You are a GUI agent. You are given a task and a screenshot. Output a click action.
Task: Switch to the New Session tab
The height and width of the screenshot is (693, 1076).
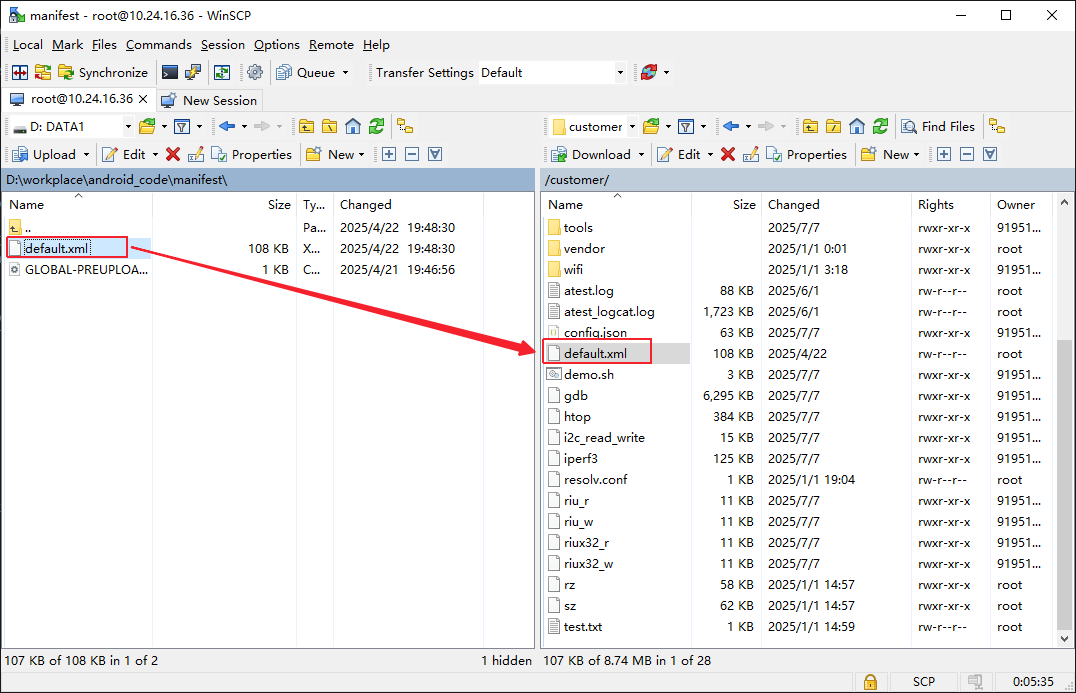tap(210, 100)
